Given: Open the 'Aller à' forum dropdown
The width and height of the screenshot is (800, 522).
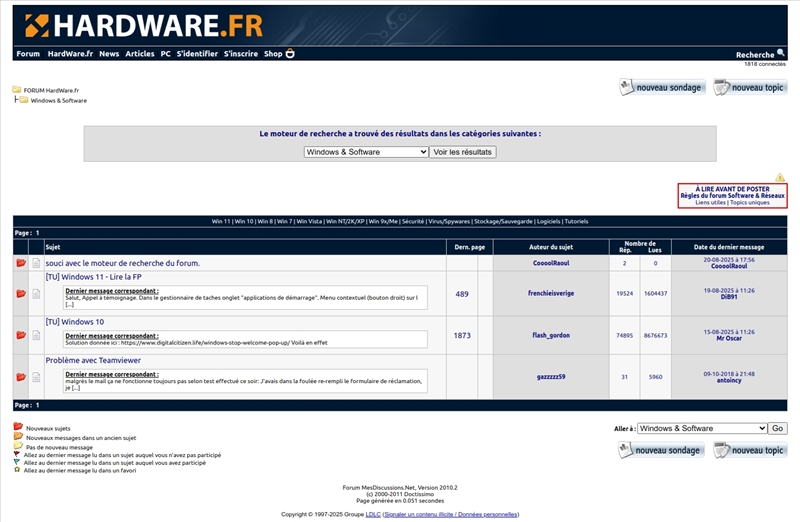Looking at the screenshot, I should click(x=702, y=428).
